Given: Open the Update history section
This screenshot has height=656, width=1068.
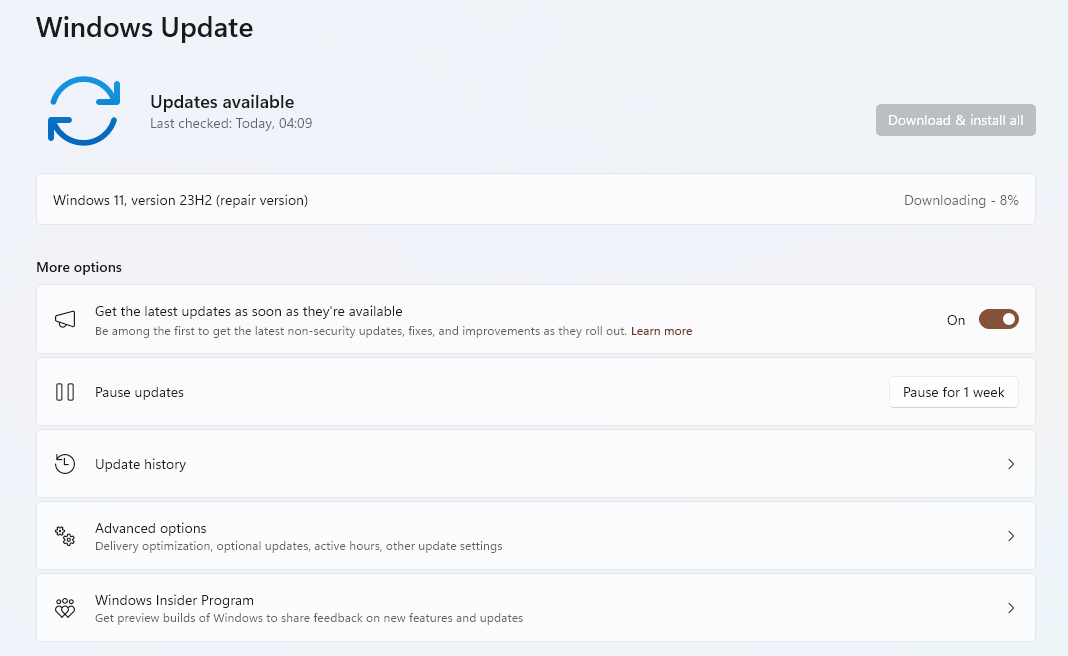Looking at the screenshot, I should [x=141, y=464].
